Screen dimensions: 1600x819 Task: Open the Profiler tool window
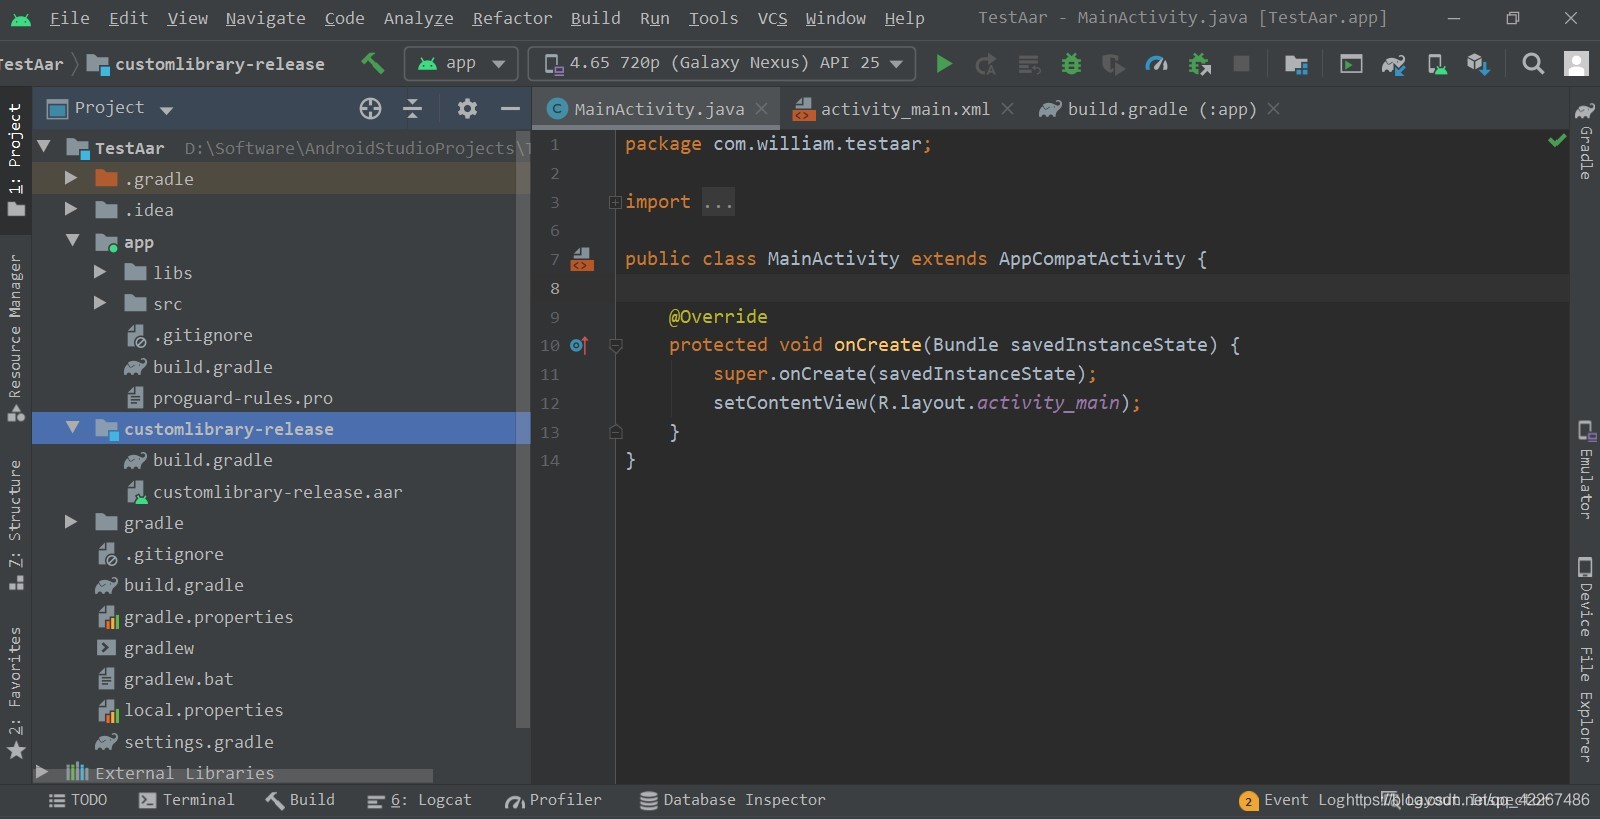click(x=553, y=800)
